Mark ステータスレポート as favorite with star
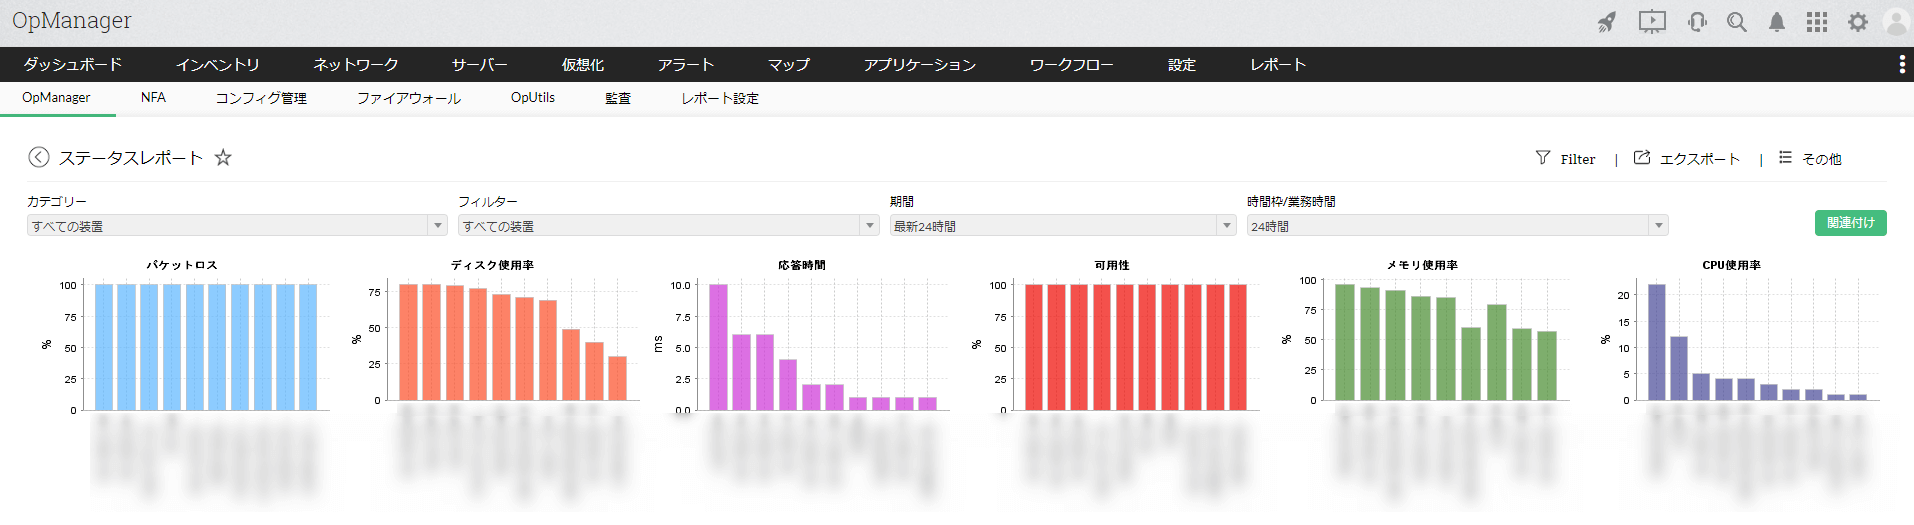This screenshot has width=1914, height=525. pos(223,157)
